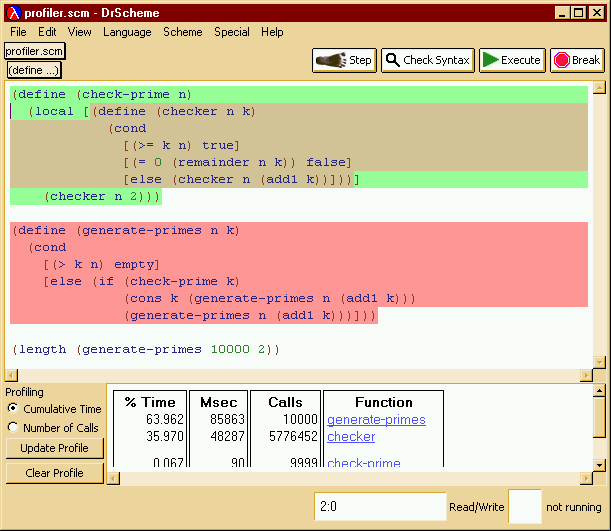The width and height of the screenshot is (611, 531).
Task: Open the Special menu
Action: [232, 32]
